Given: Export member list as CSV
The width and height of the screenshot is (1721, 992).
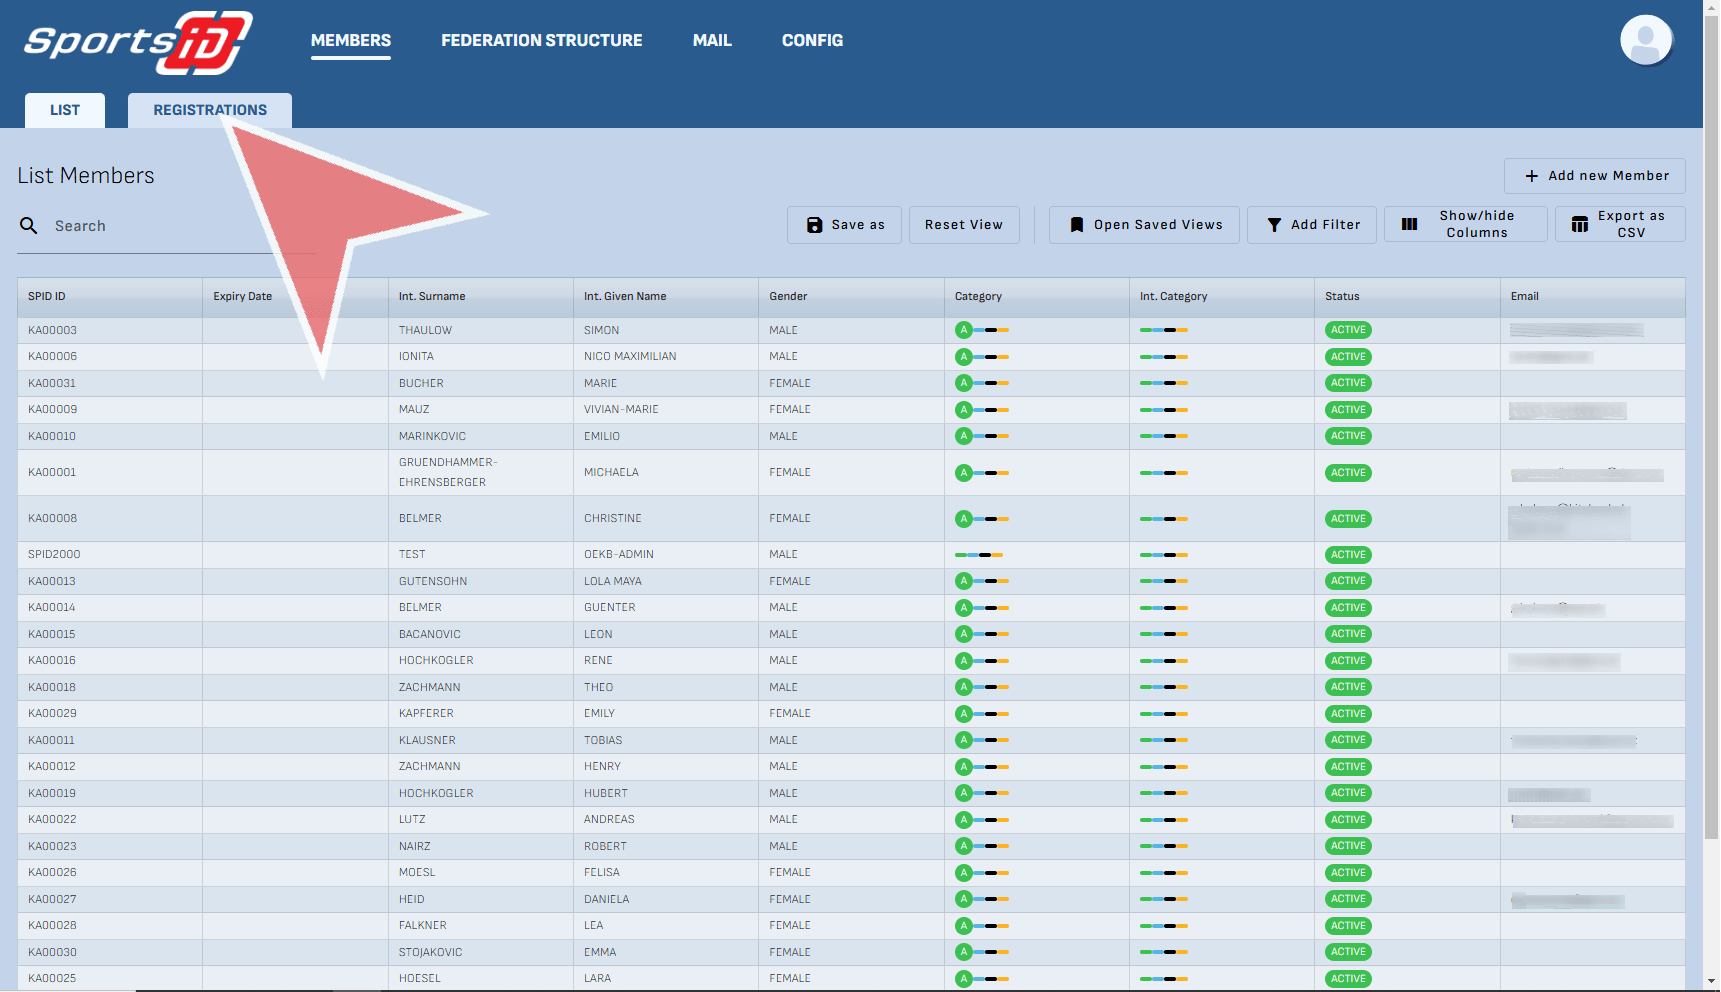Looking at the screenshot, I should tap(1620, 224).
